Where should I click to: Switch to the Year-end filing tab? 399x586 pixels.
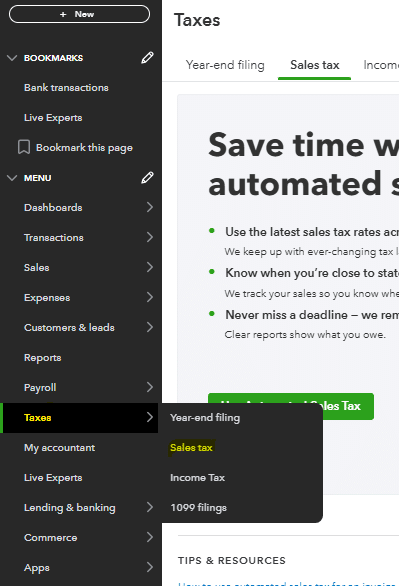(225, 65)
